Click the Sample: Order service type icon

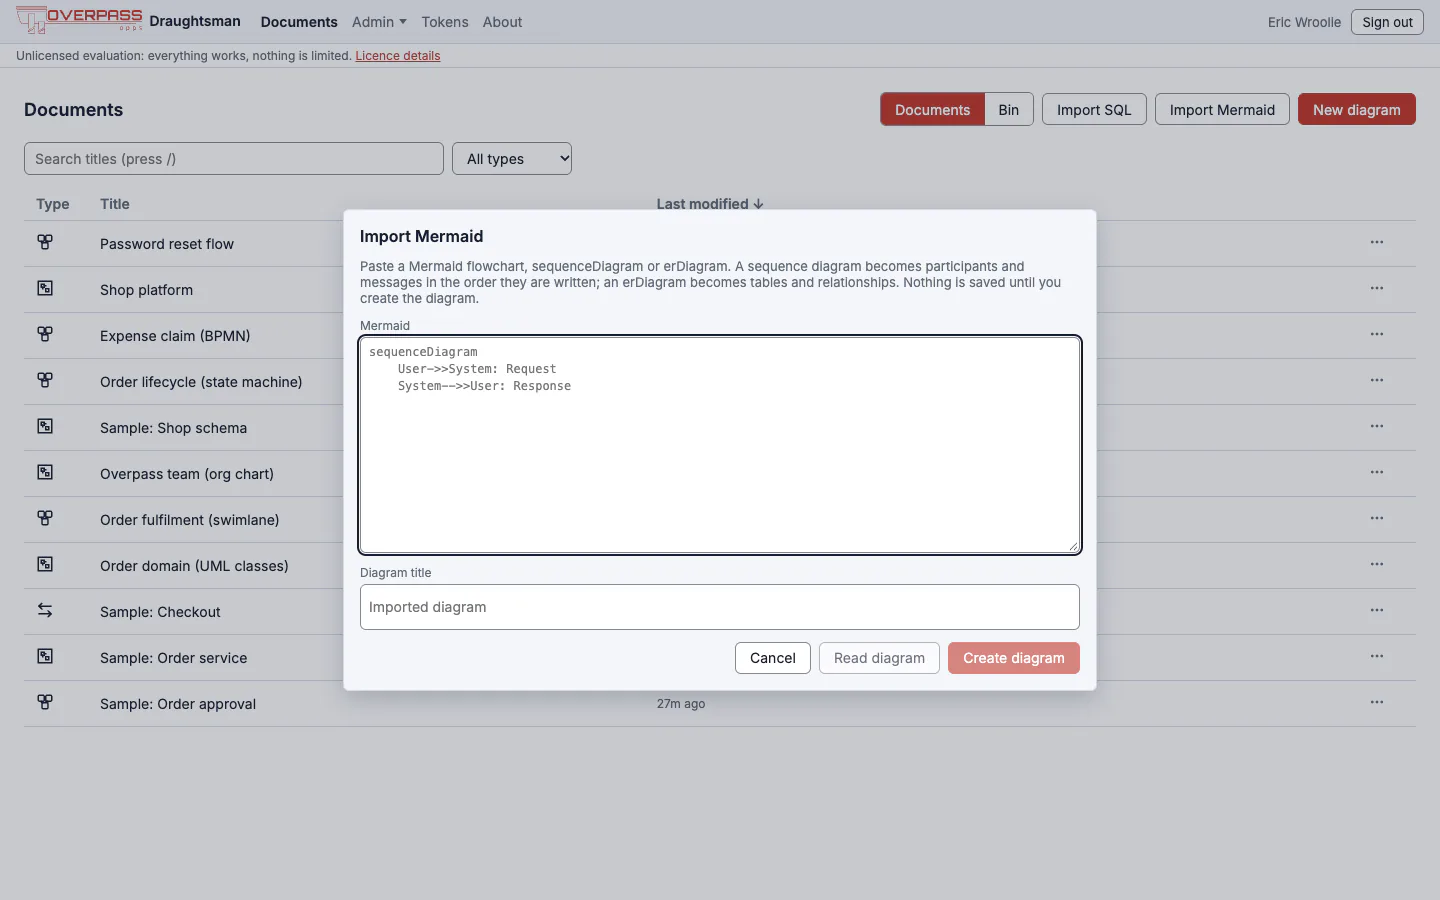click(x=45, y=656)
